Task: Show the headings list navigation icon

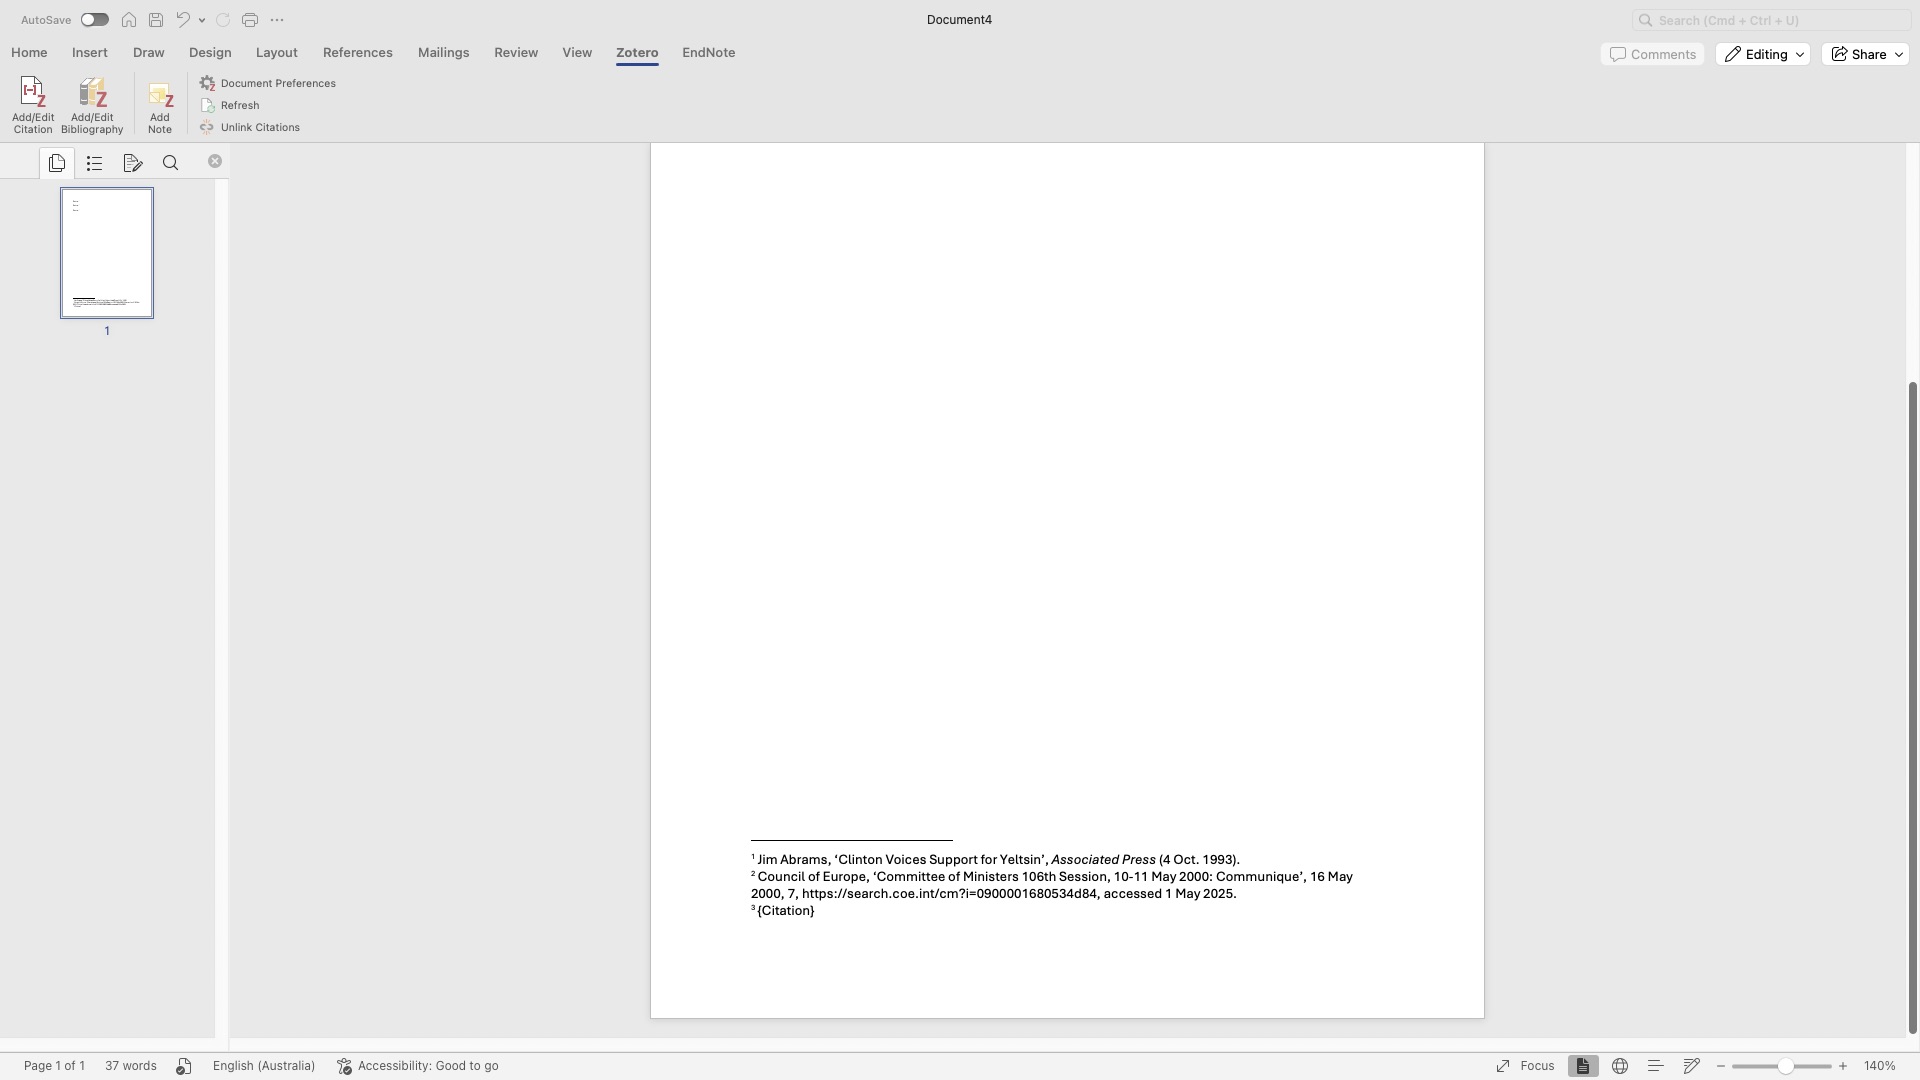Action: click(x=95, y=163)
